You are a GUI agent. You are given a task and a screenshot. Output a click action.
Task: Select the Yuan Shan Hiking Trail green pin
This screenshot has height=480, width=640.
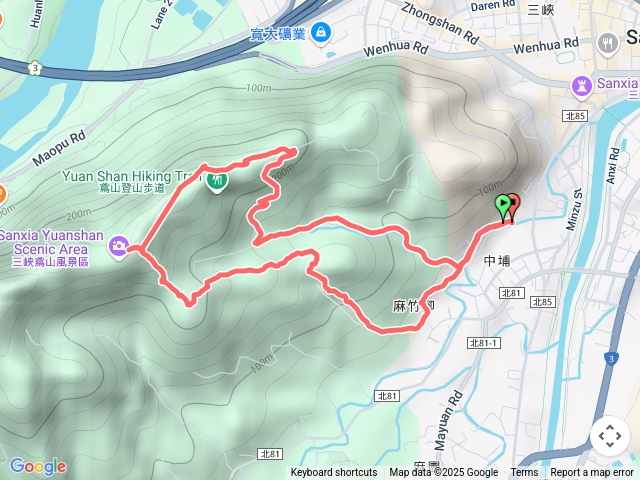[x=217, y=182]
